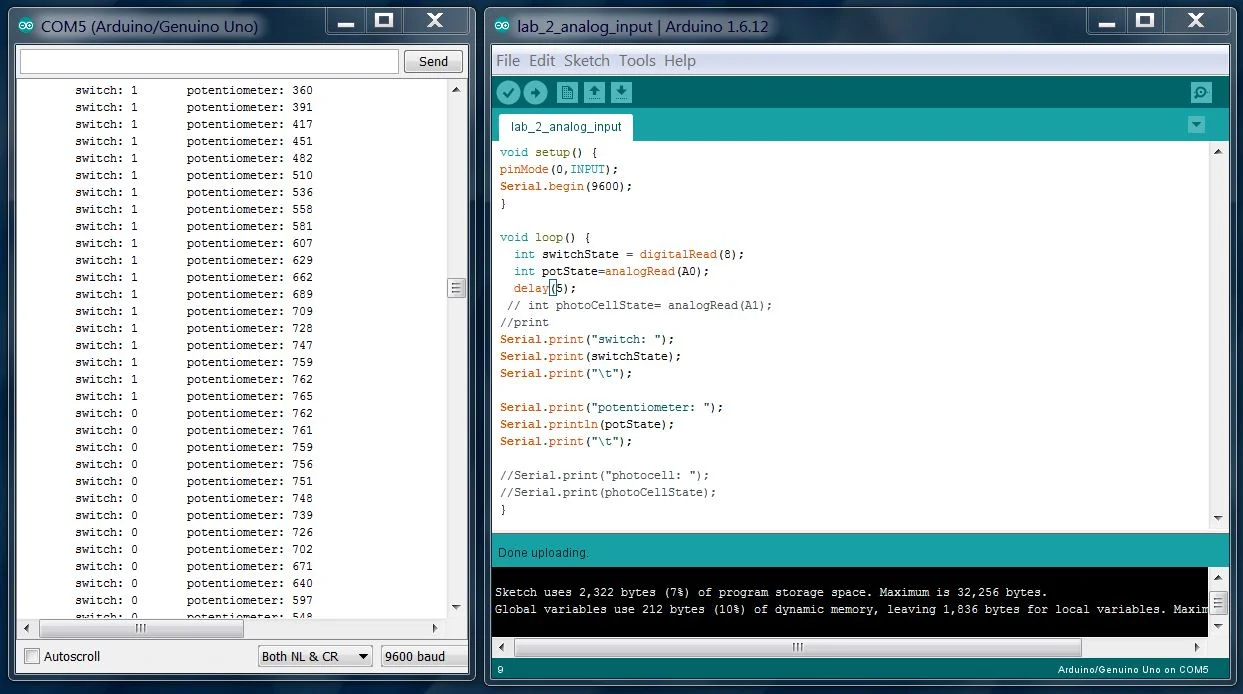Click the Arduino logo in the lab_2_analog_input window title
The image size is (1243, 694).
tap(501, 26)
